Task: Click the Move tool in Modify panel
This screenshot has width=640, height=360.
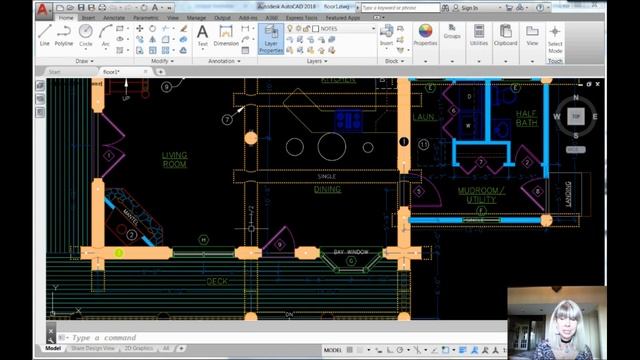Action: point(140,29)
